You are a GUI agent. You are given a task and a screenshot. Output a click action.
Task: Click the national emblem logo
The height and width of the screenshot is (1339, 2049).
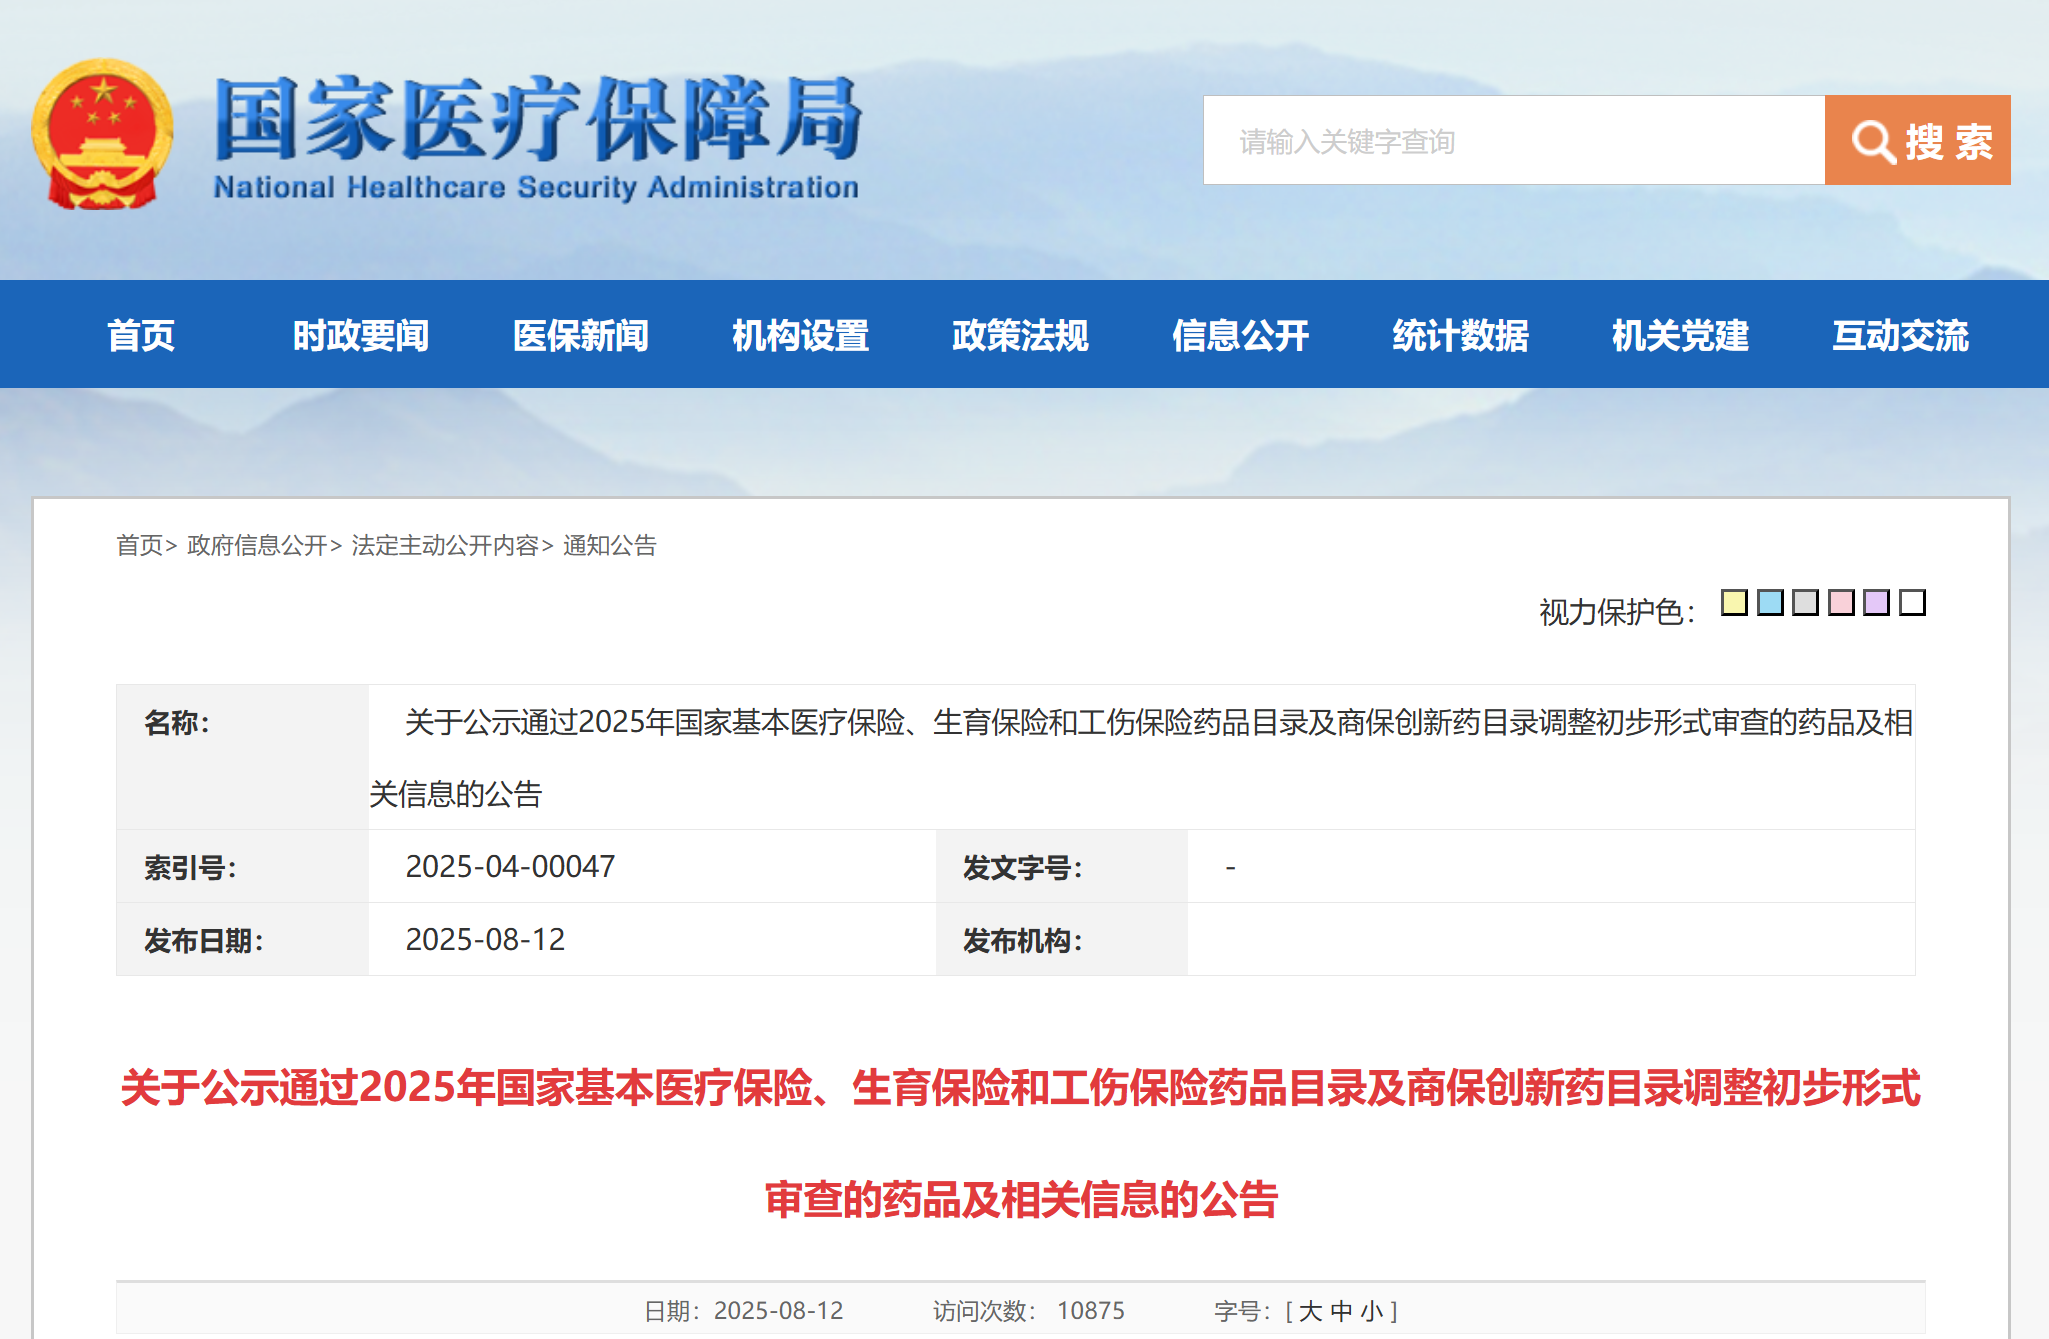click(102, 134)
